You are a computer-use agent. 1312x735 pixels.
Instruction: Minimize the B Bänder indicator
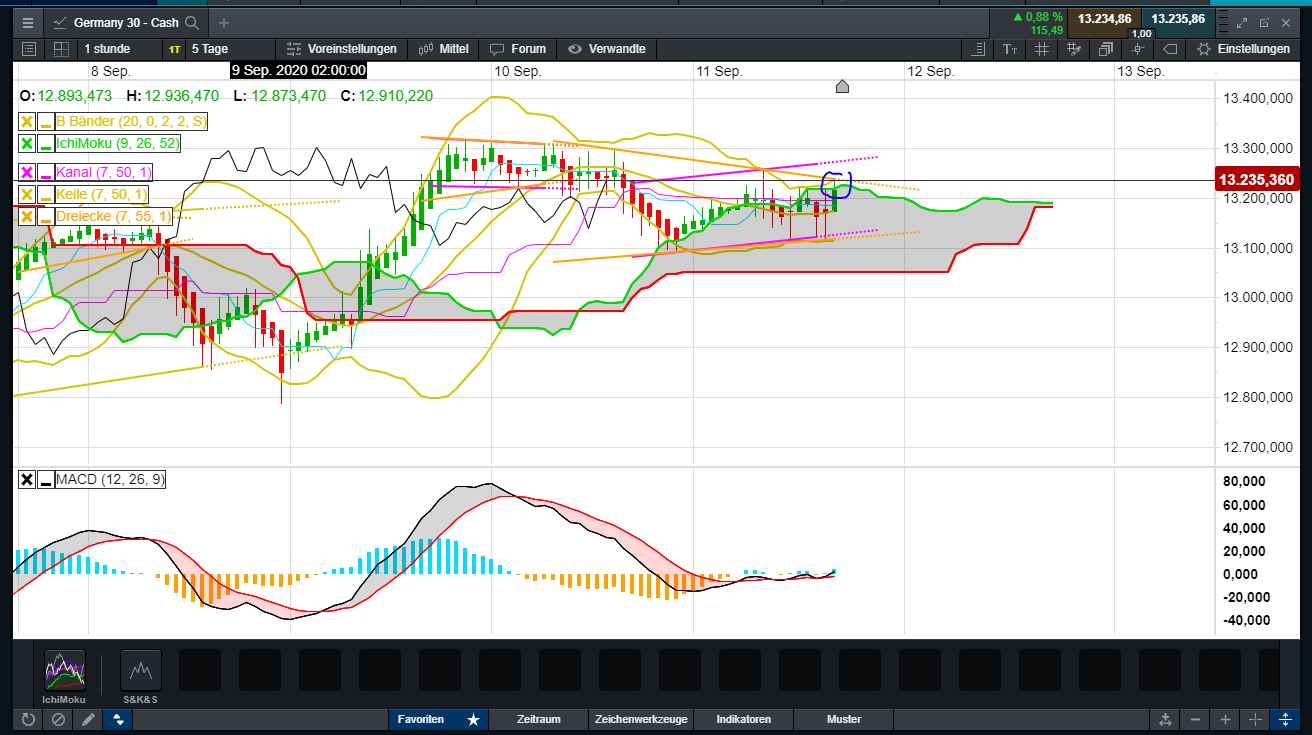(x=45, y=121)
